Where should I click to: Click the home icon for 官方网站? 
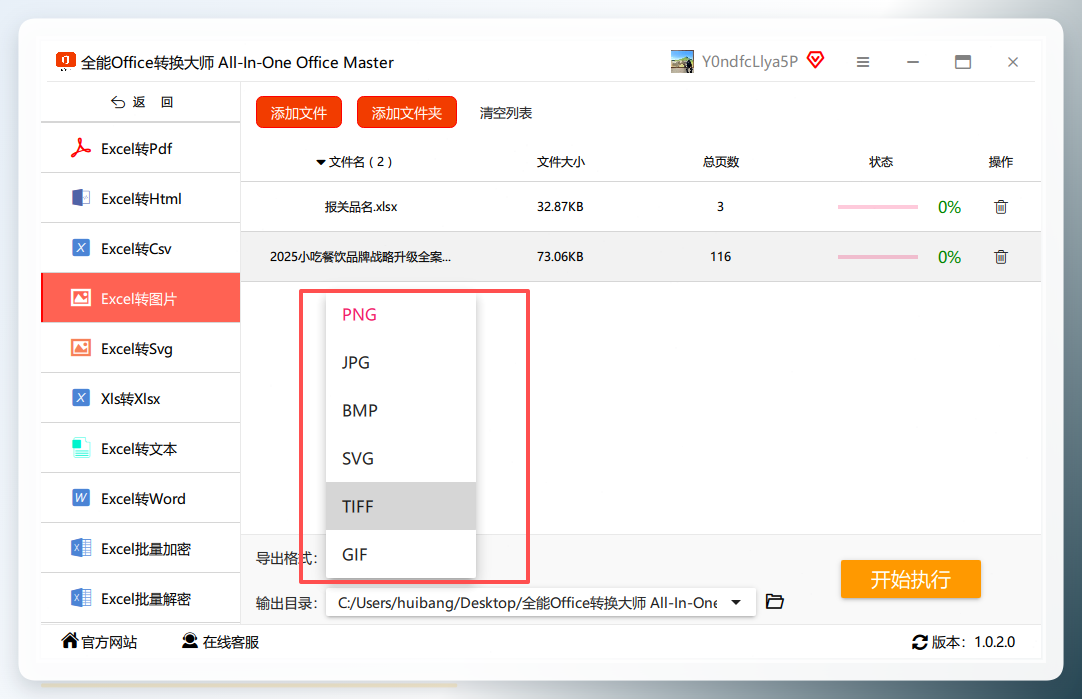click(70, 641)
